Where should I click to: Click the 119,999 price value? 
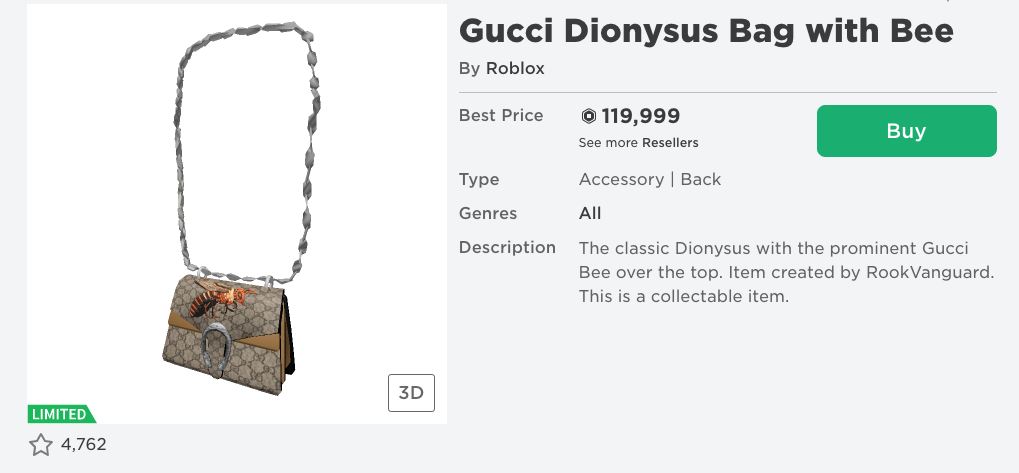641,116
